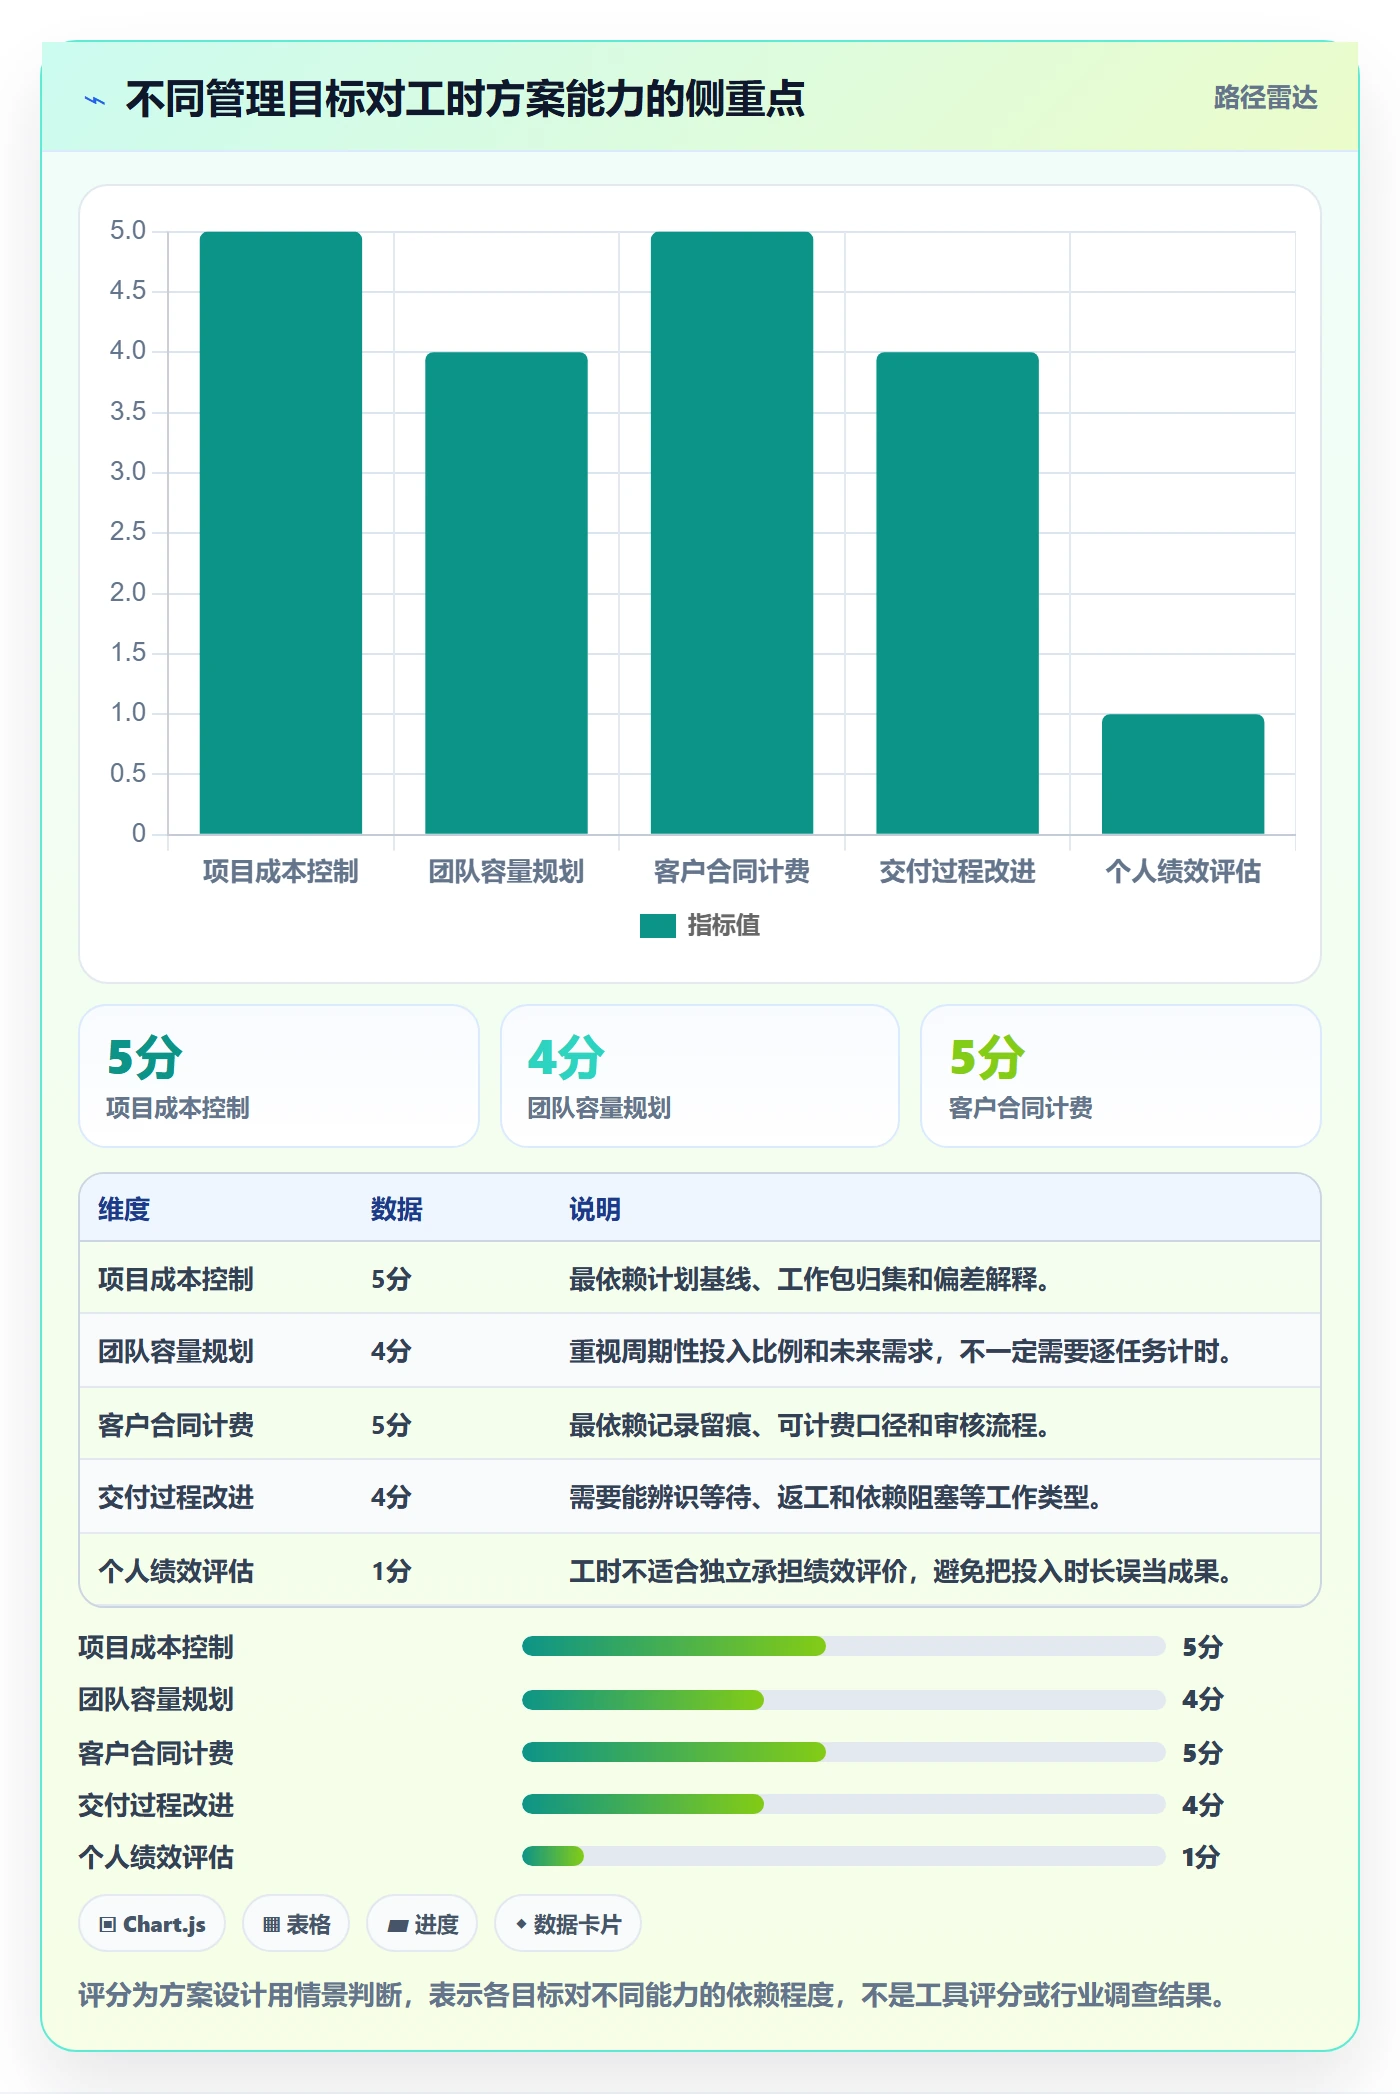Click the lightning icon beside the title
This screenshot has height=2094, width=1400.
(x=95, y=99)
